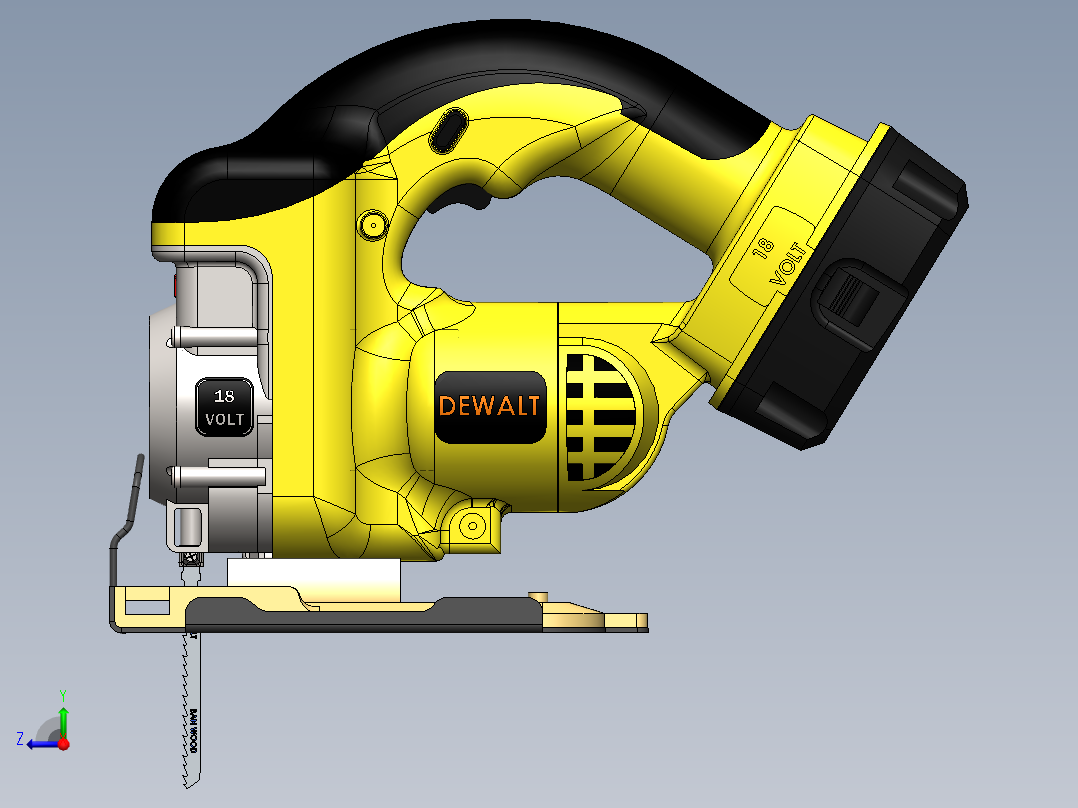
Task: Click the white block above the shoe
Action: (x=314, y=581)
